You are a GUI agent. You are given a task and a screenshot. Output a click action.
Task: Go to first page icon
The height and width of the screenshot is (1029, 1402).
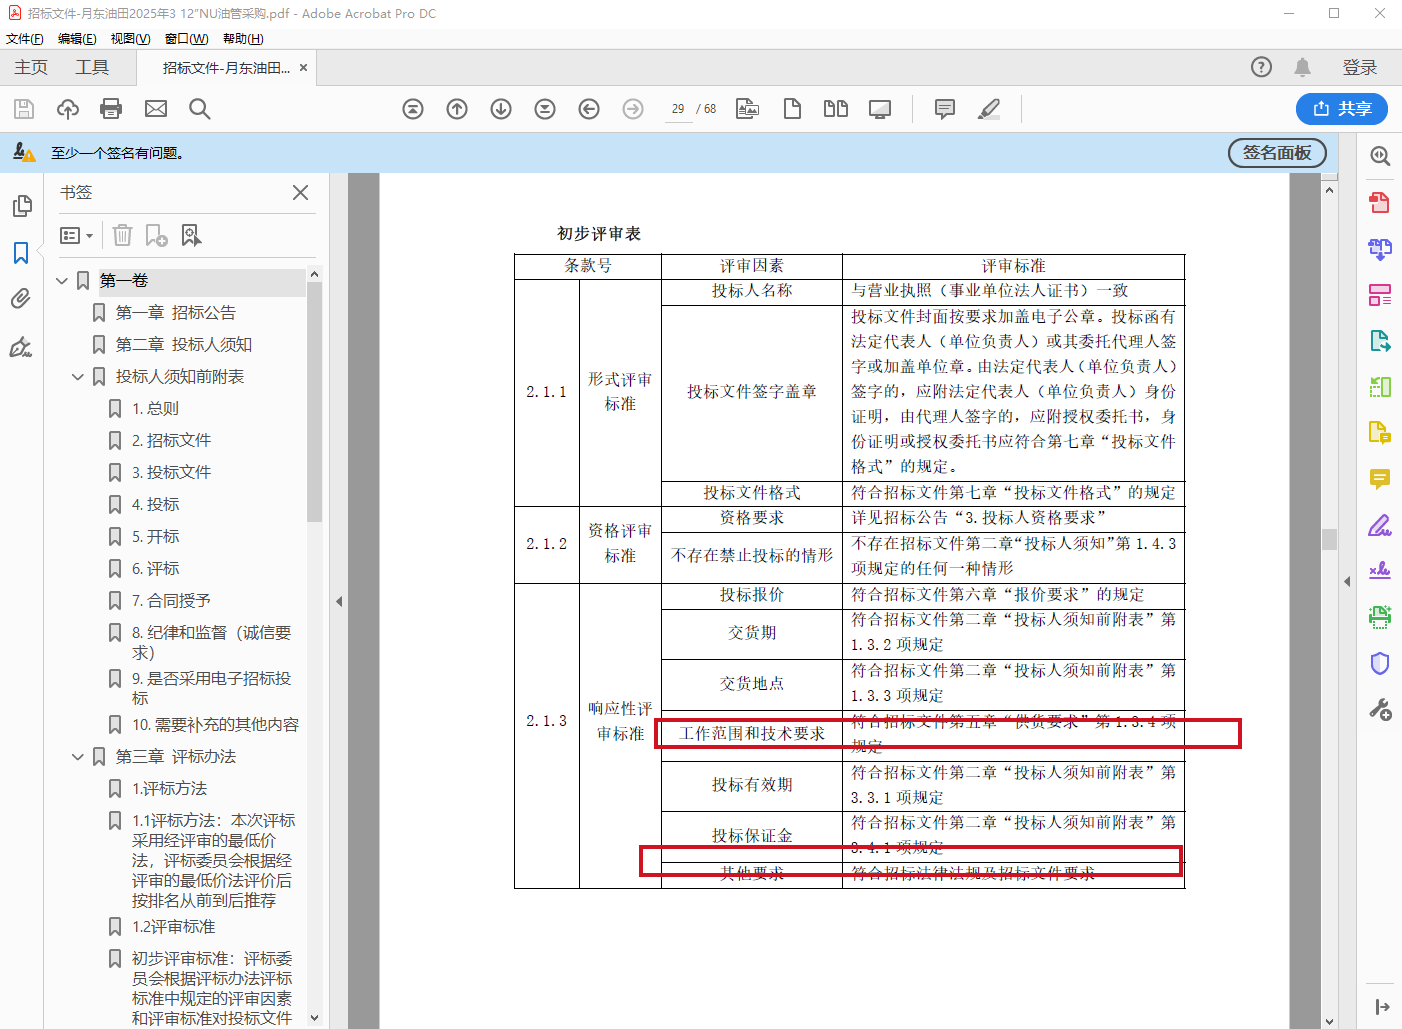[413, 109]
